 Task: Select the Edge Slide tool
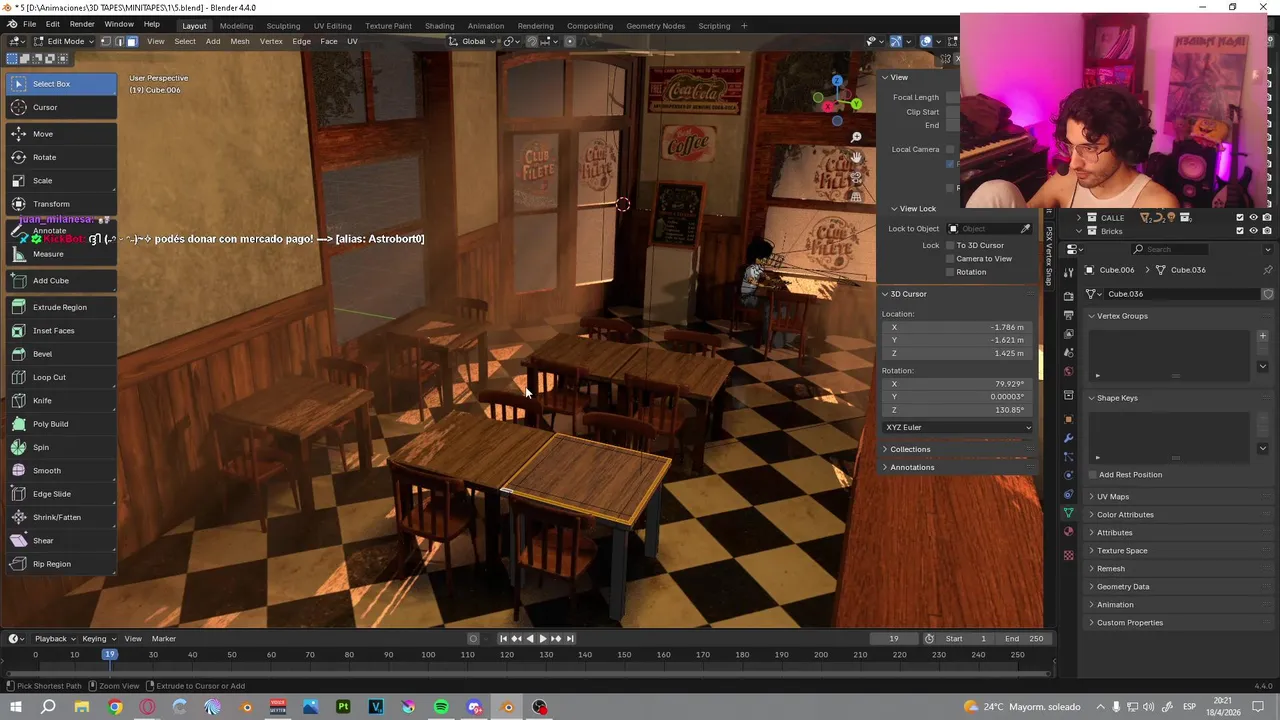click(x=60, y=494)
